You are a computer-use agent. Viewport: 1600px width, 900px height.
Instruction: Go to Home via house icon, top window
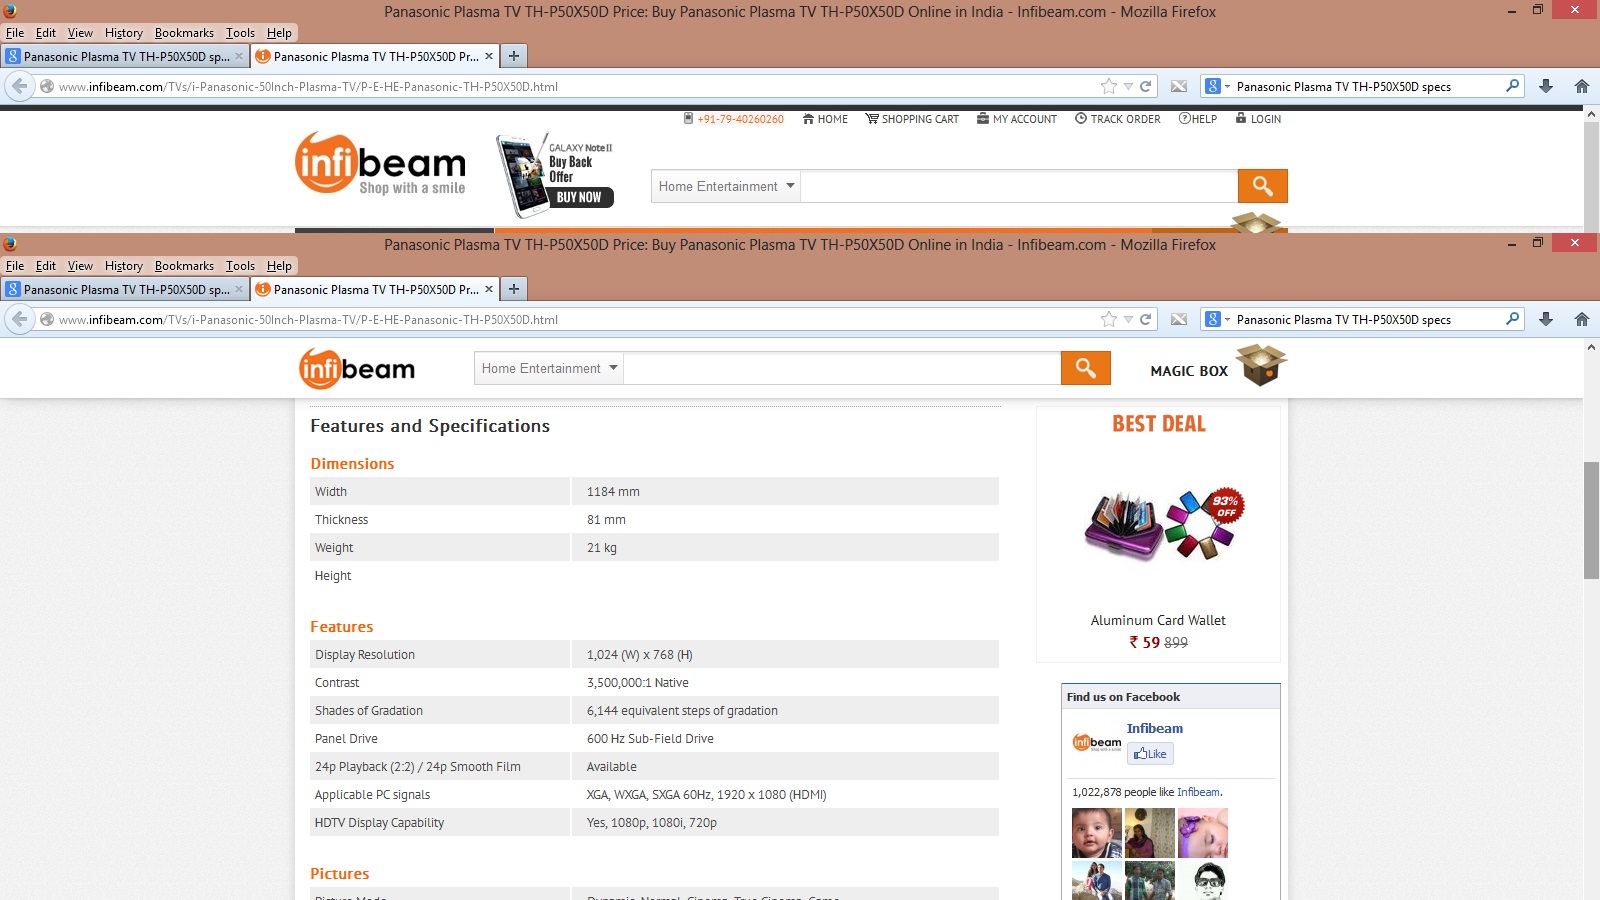tap(1582, 86)
